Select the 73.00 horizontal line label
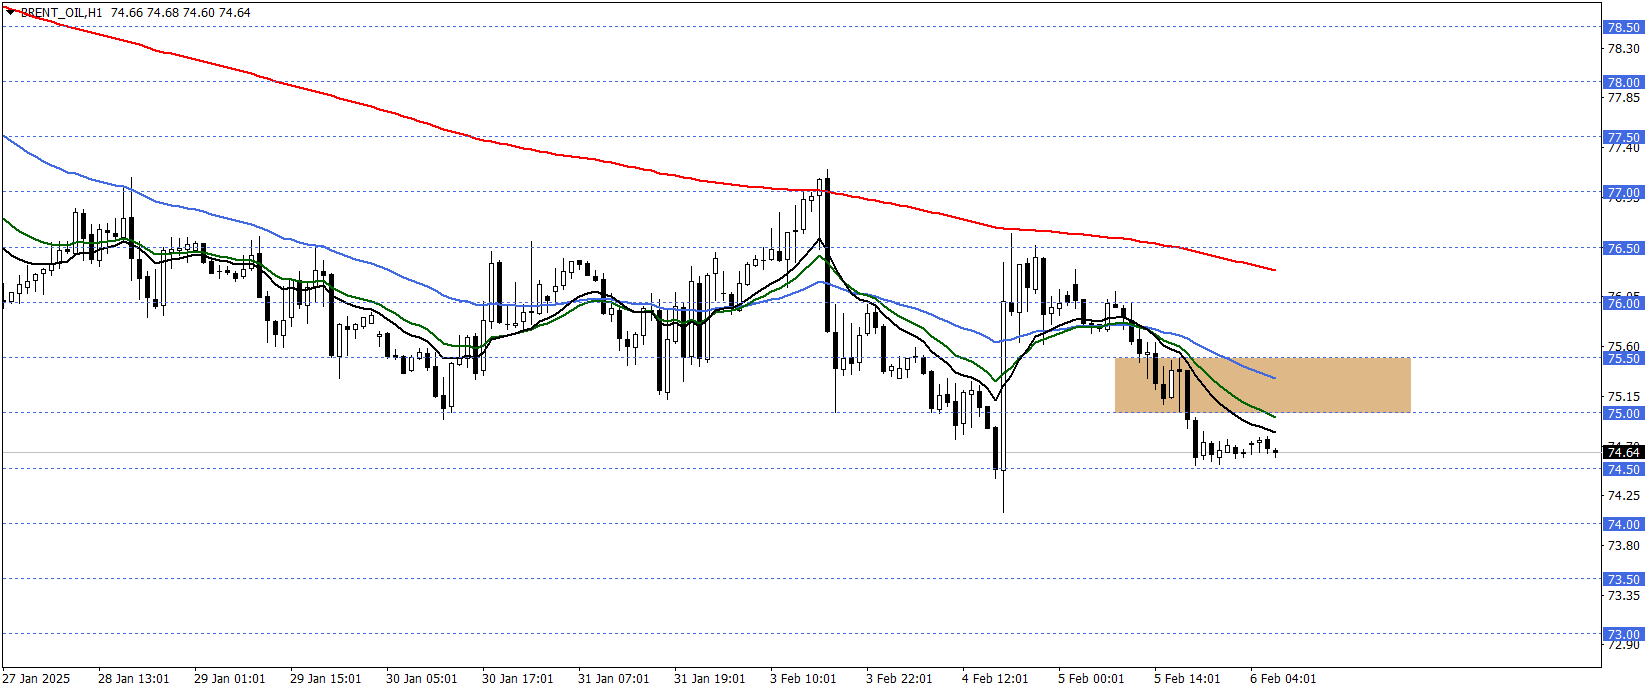The height and width of the screenshot is (691, 1651). [x=1623, y=634]
